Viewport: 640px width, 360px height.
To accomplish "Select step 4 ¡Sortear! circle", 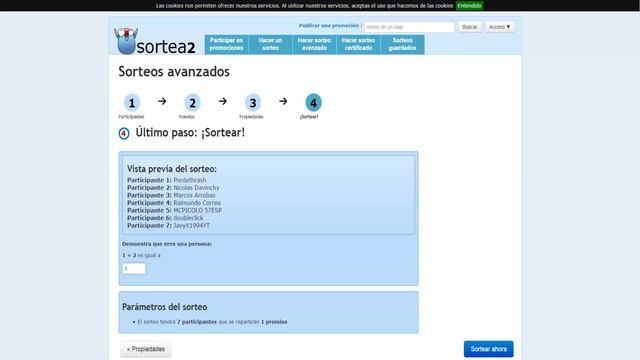I will tap(313, 103).
